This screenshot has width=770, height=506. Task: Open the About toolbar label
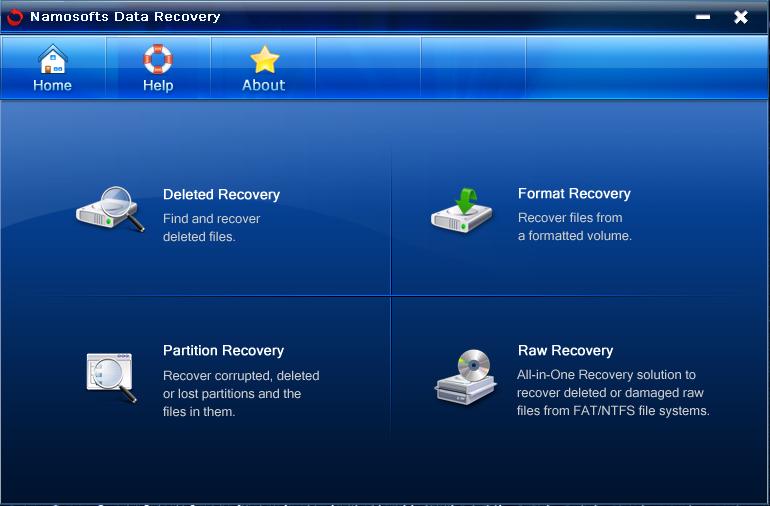coord(264,85)
